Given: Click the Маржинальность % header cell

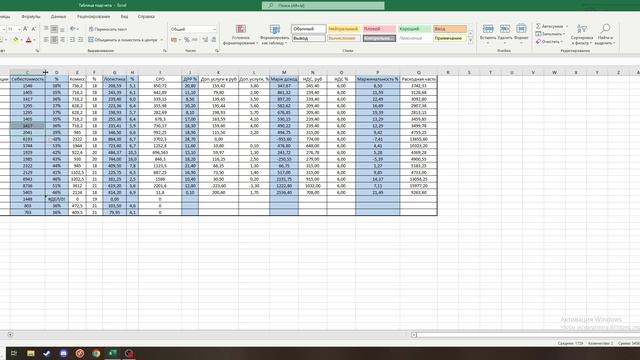Looking at the screenshot, I should [x=378, y=79].
